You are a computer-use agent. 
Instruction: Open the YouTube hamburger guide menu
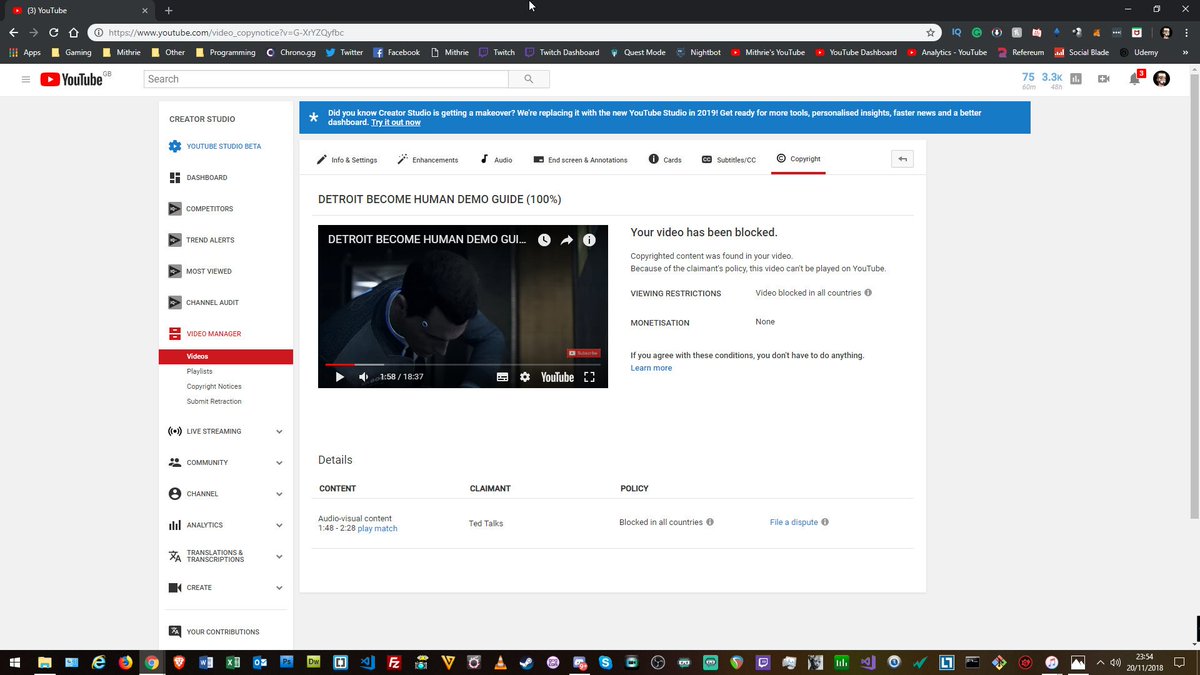click(25, 79)
